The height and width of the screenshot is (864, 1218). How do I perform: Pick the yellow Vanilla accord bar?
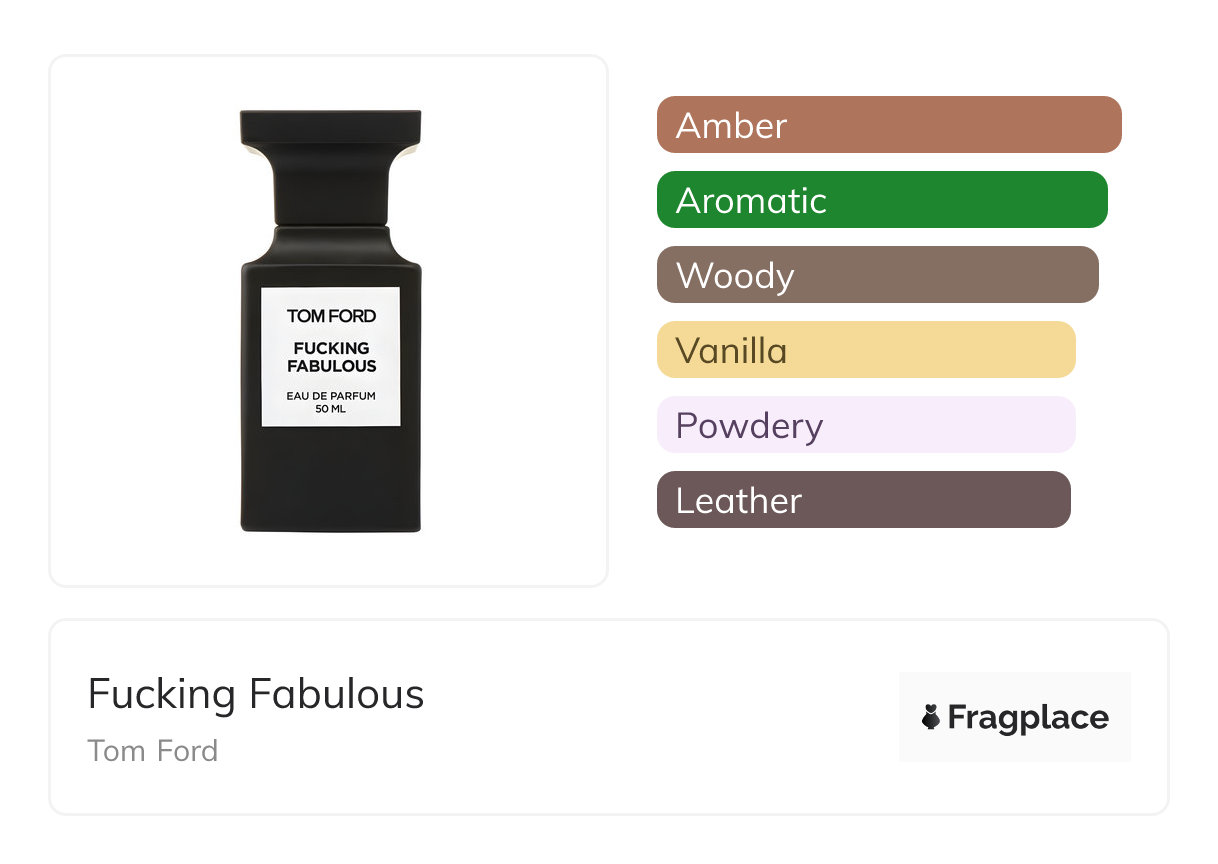tap(865, 350)
